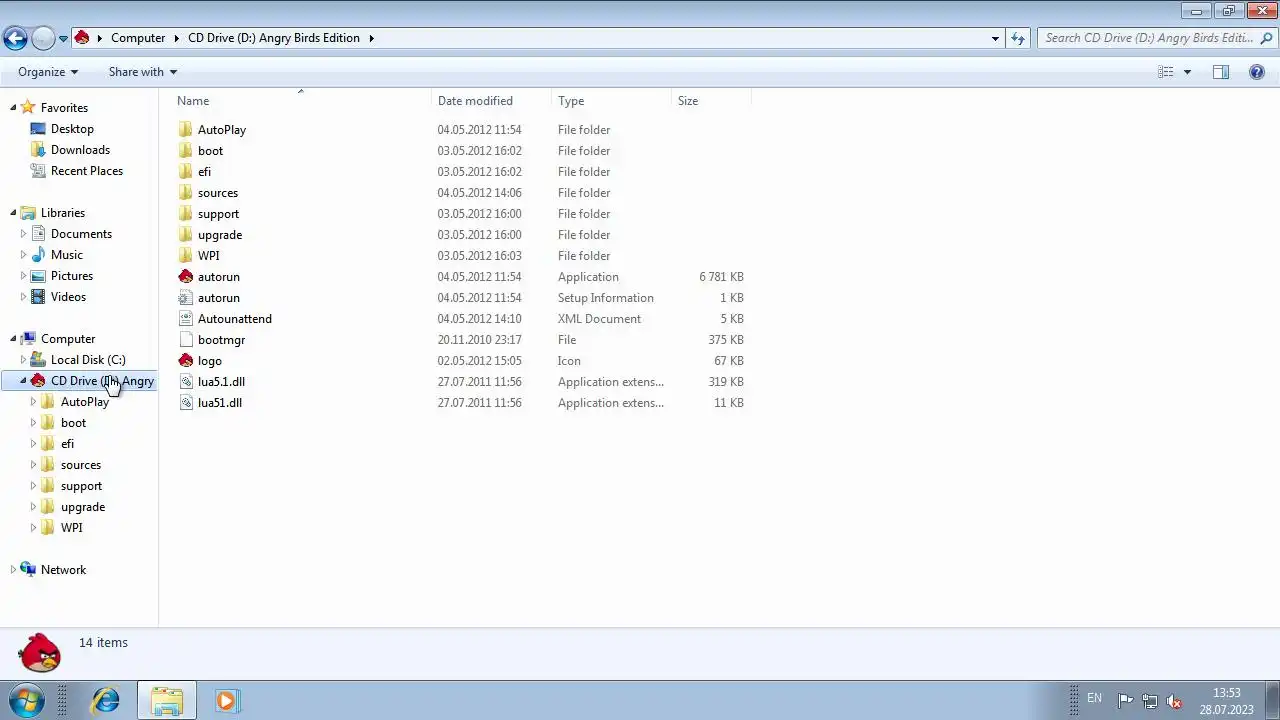Click the search magnifier icon
The width and height of the screenshot is (1280, 720).
tap(1267, 38)
